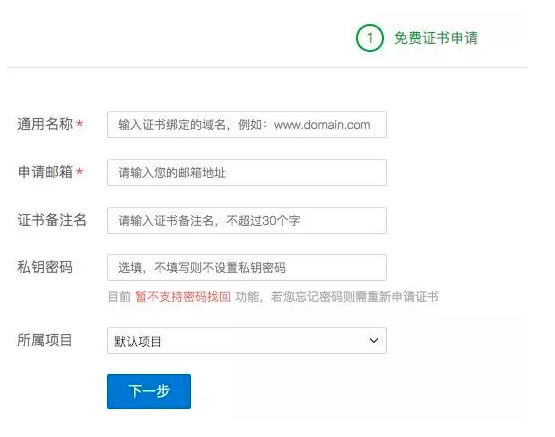Focus the 证书备注名 remark input field
The width and height of the screenshot is (555, 437).
pos(247,221)
